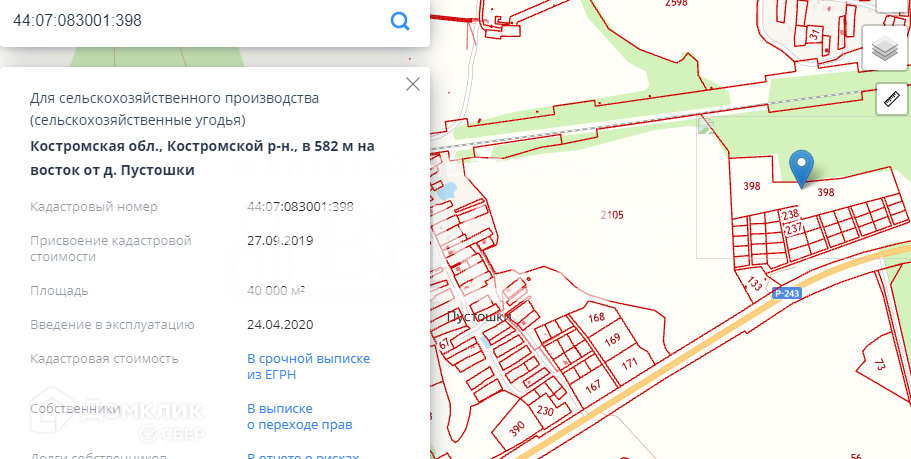Click the blue location pin marker
Viewport: 911px width, 459px height.
[802, 168]
